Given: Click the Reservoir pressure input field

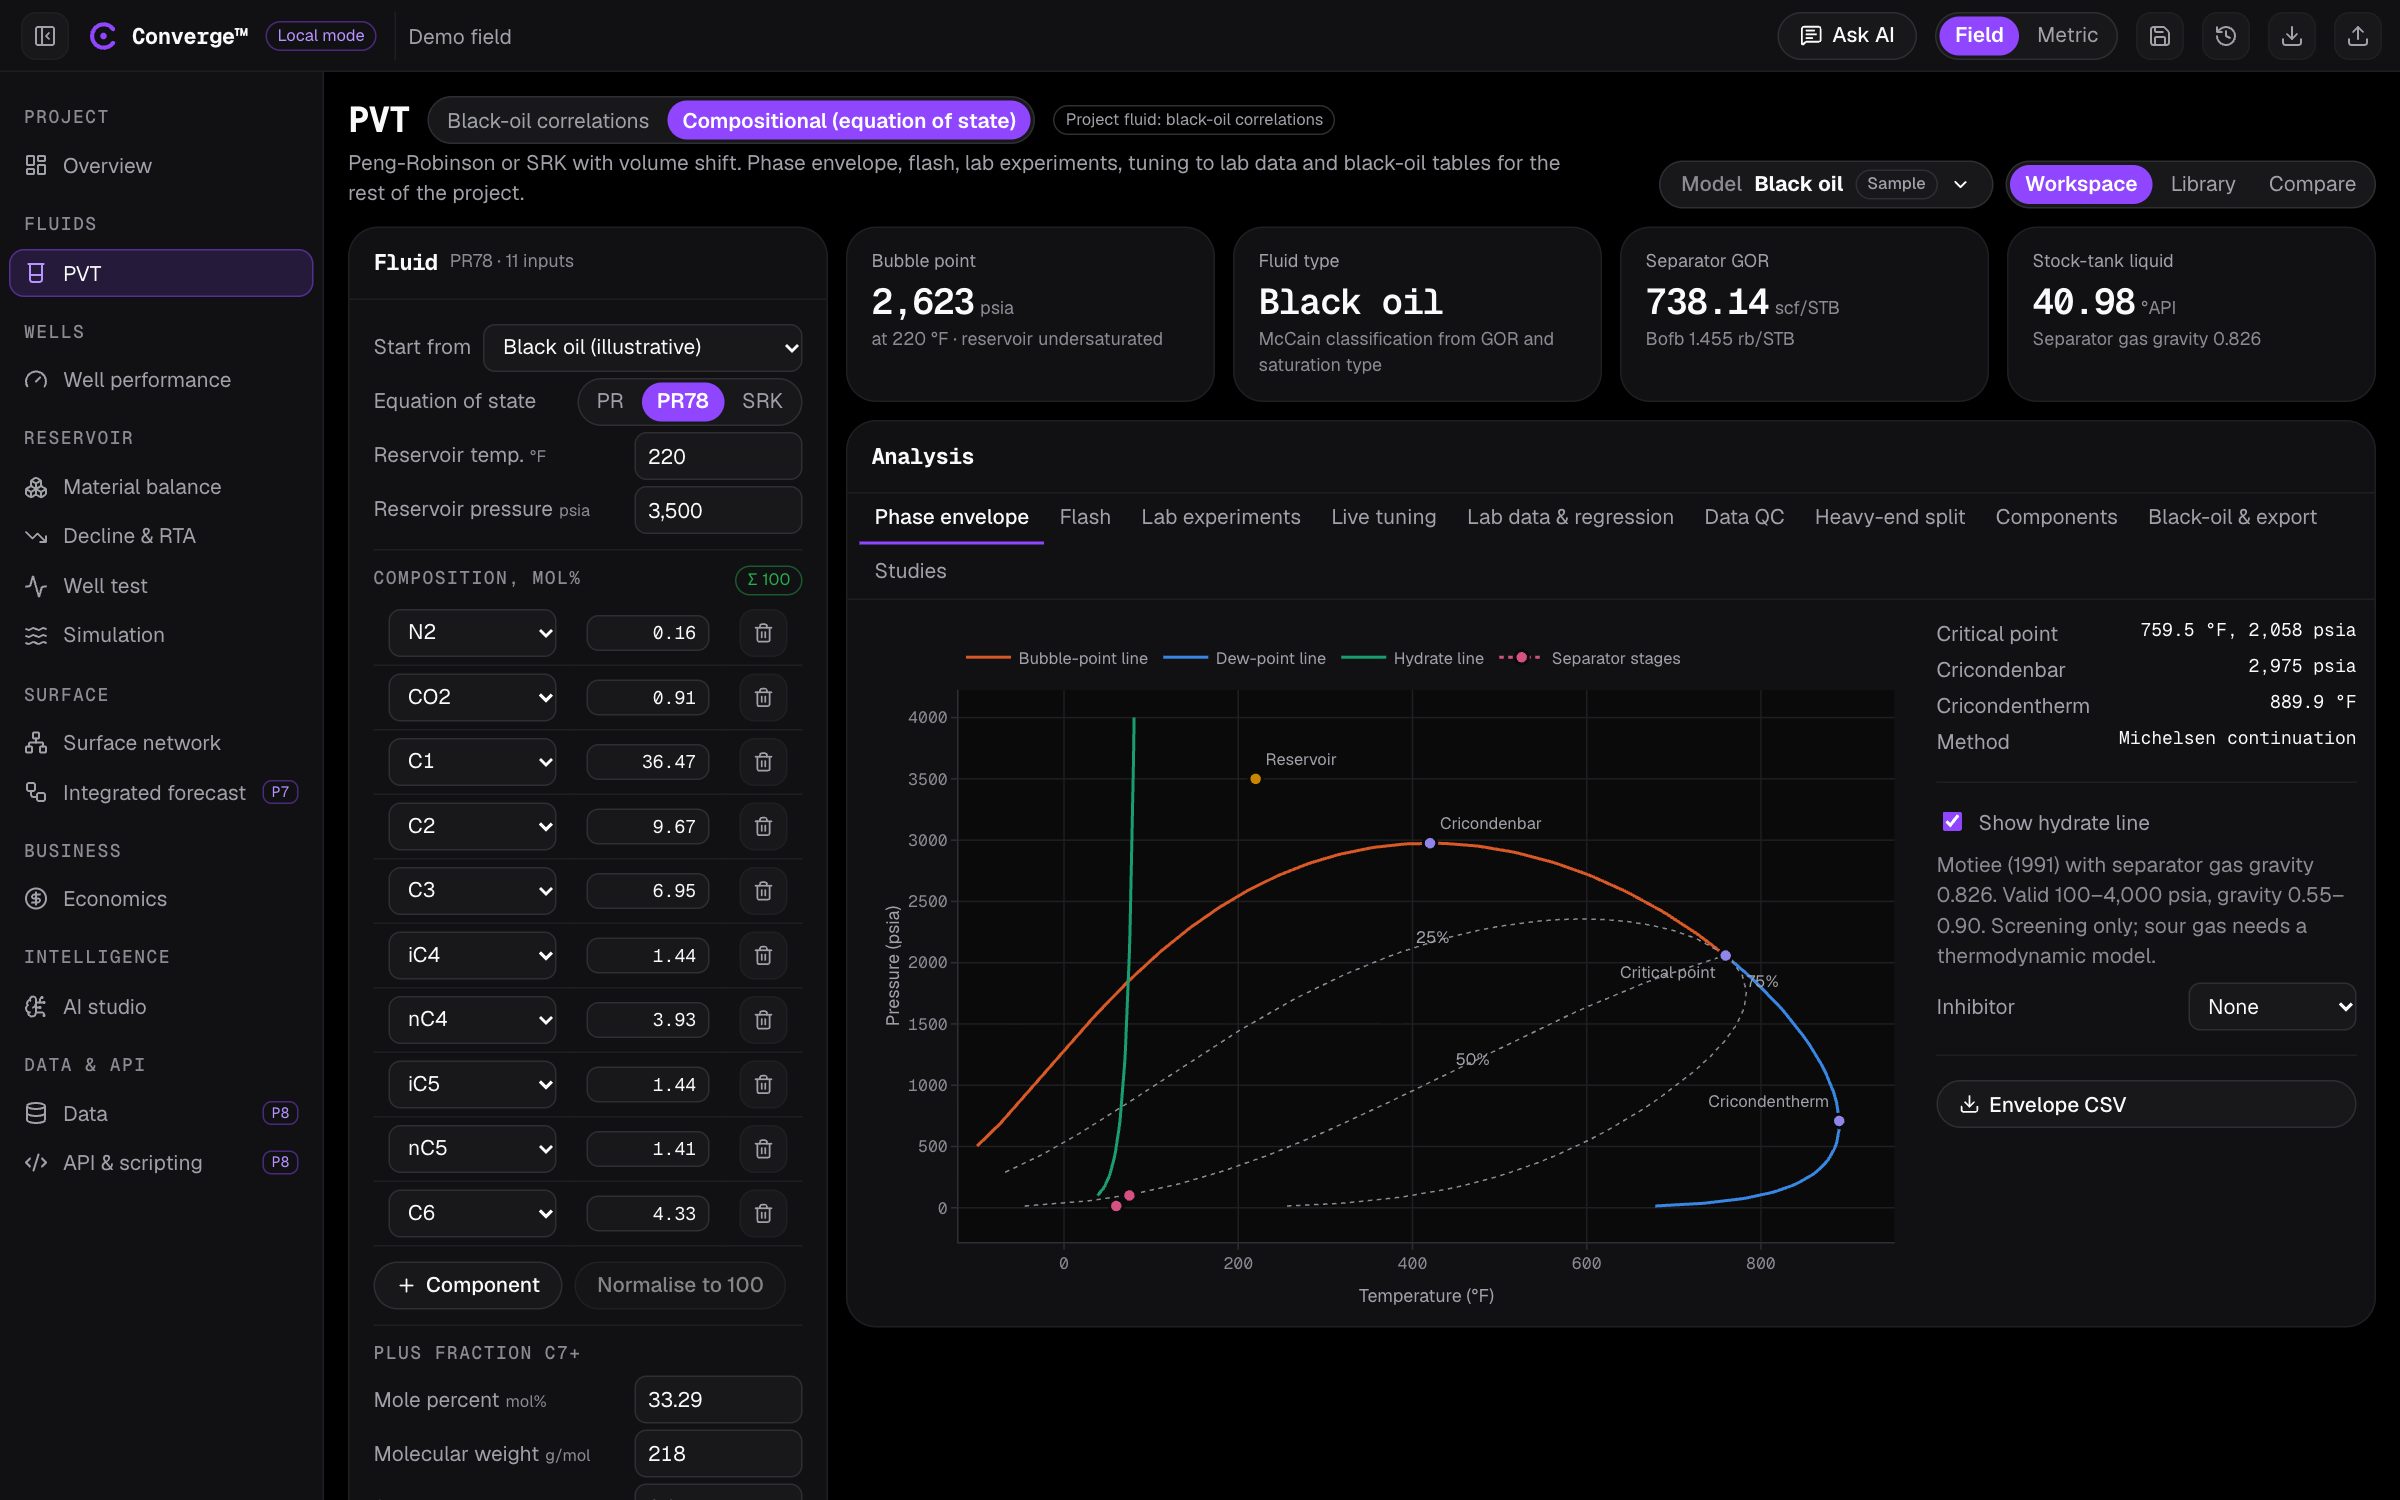Looking at the screenshot, I should click(718, 510).
